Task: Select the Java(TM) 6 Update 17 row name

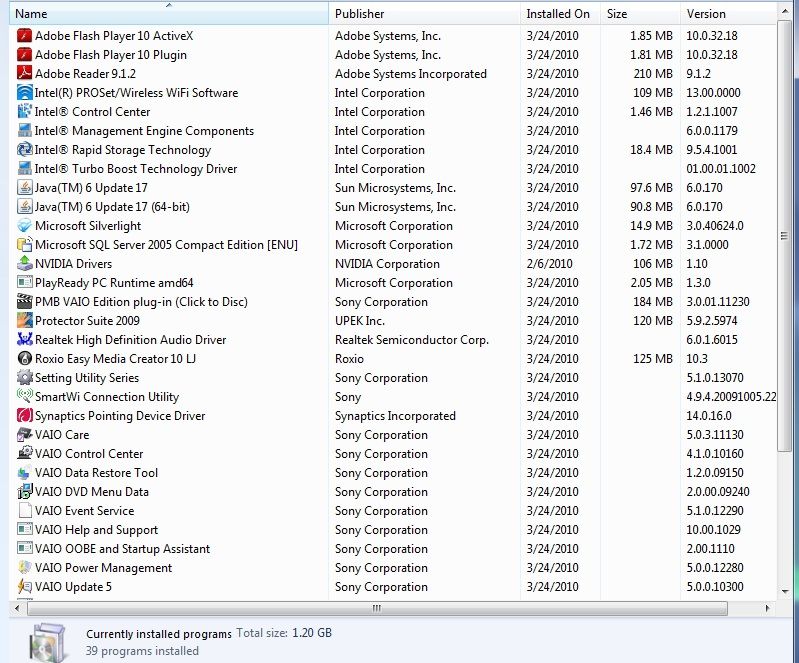Action: pos(91,188)
